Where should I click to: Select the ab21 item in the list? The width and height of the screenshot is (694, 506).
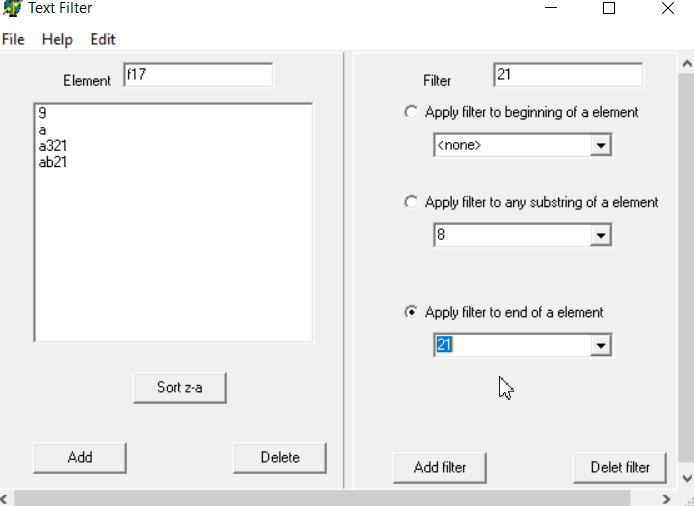pyautogui.click(x=53, y=162)
